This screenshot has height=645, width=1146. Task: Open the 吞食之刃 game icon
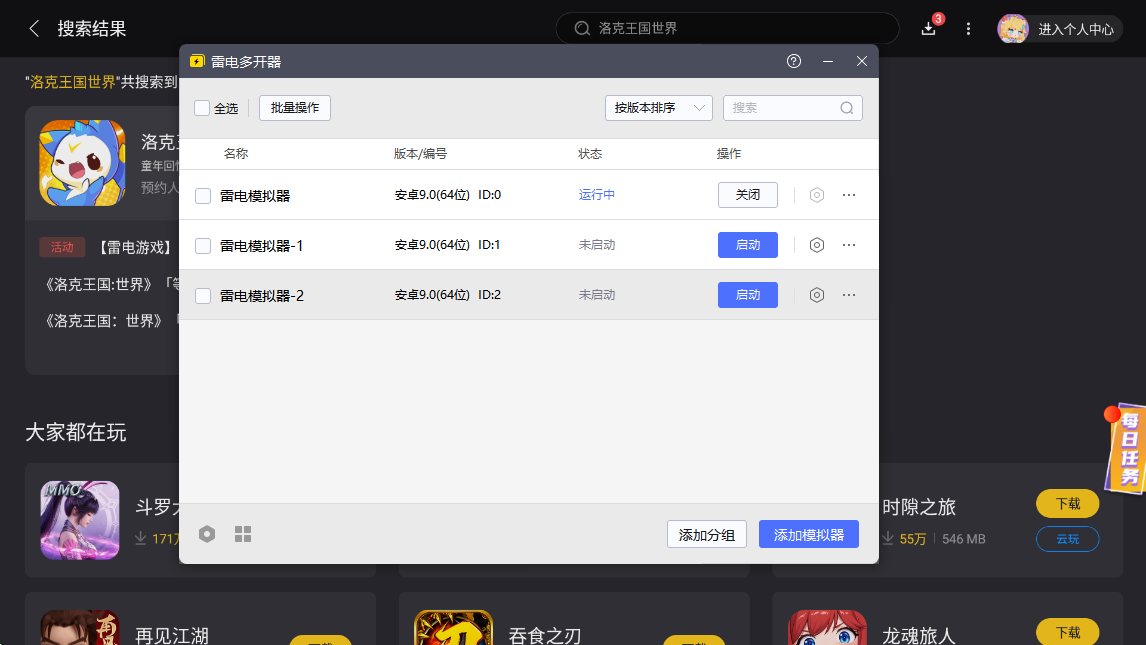453,627
